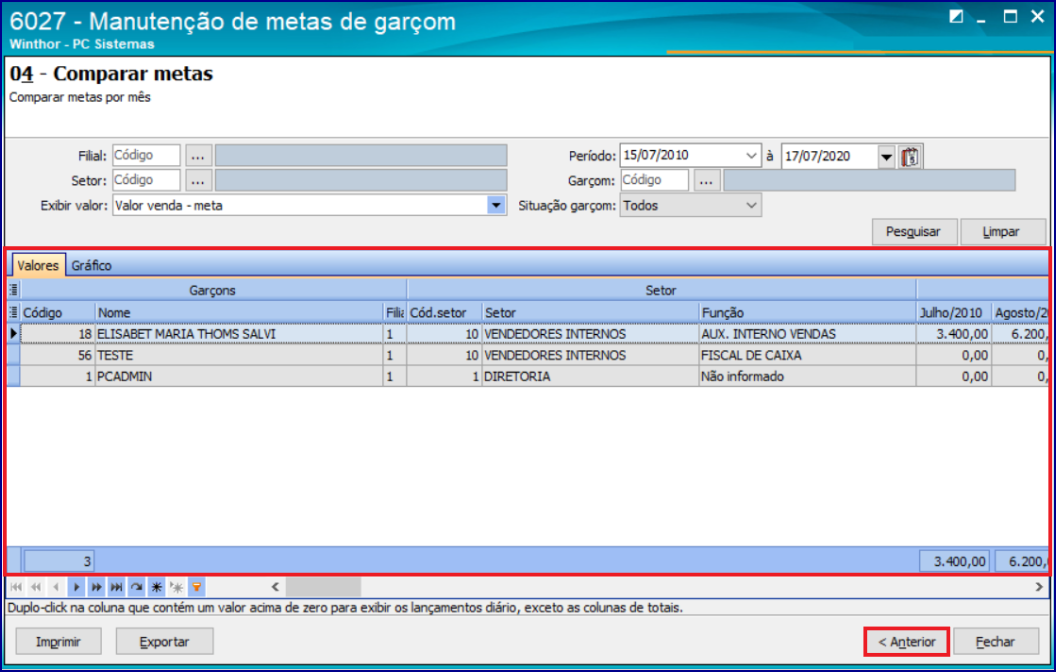Select the PCADMIN name cell

[239, 376]
